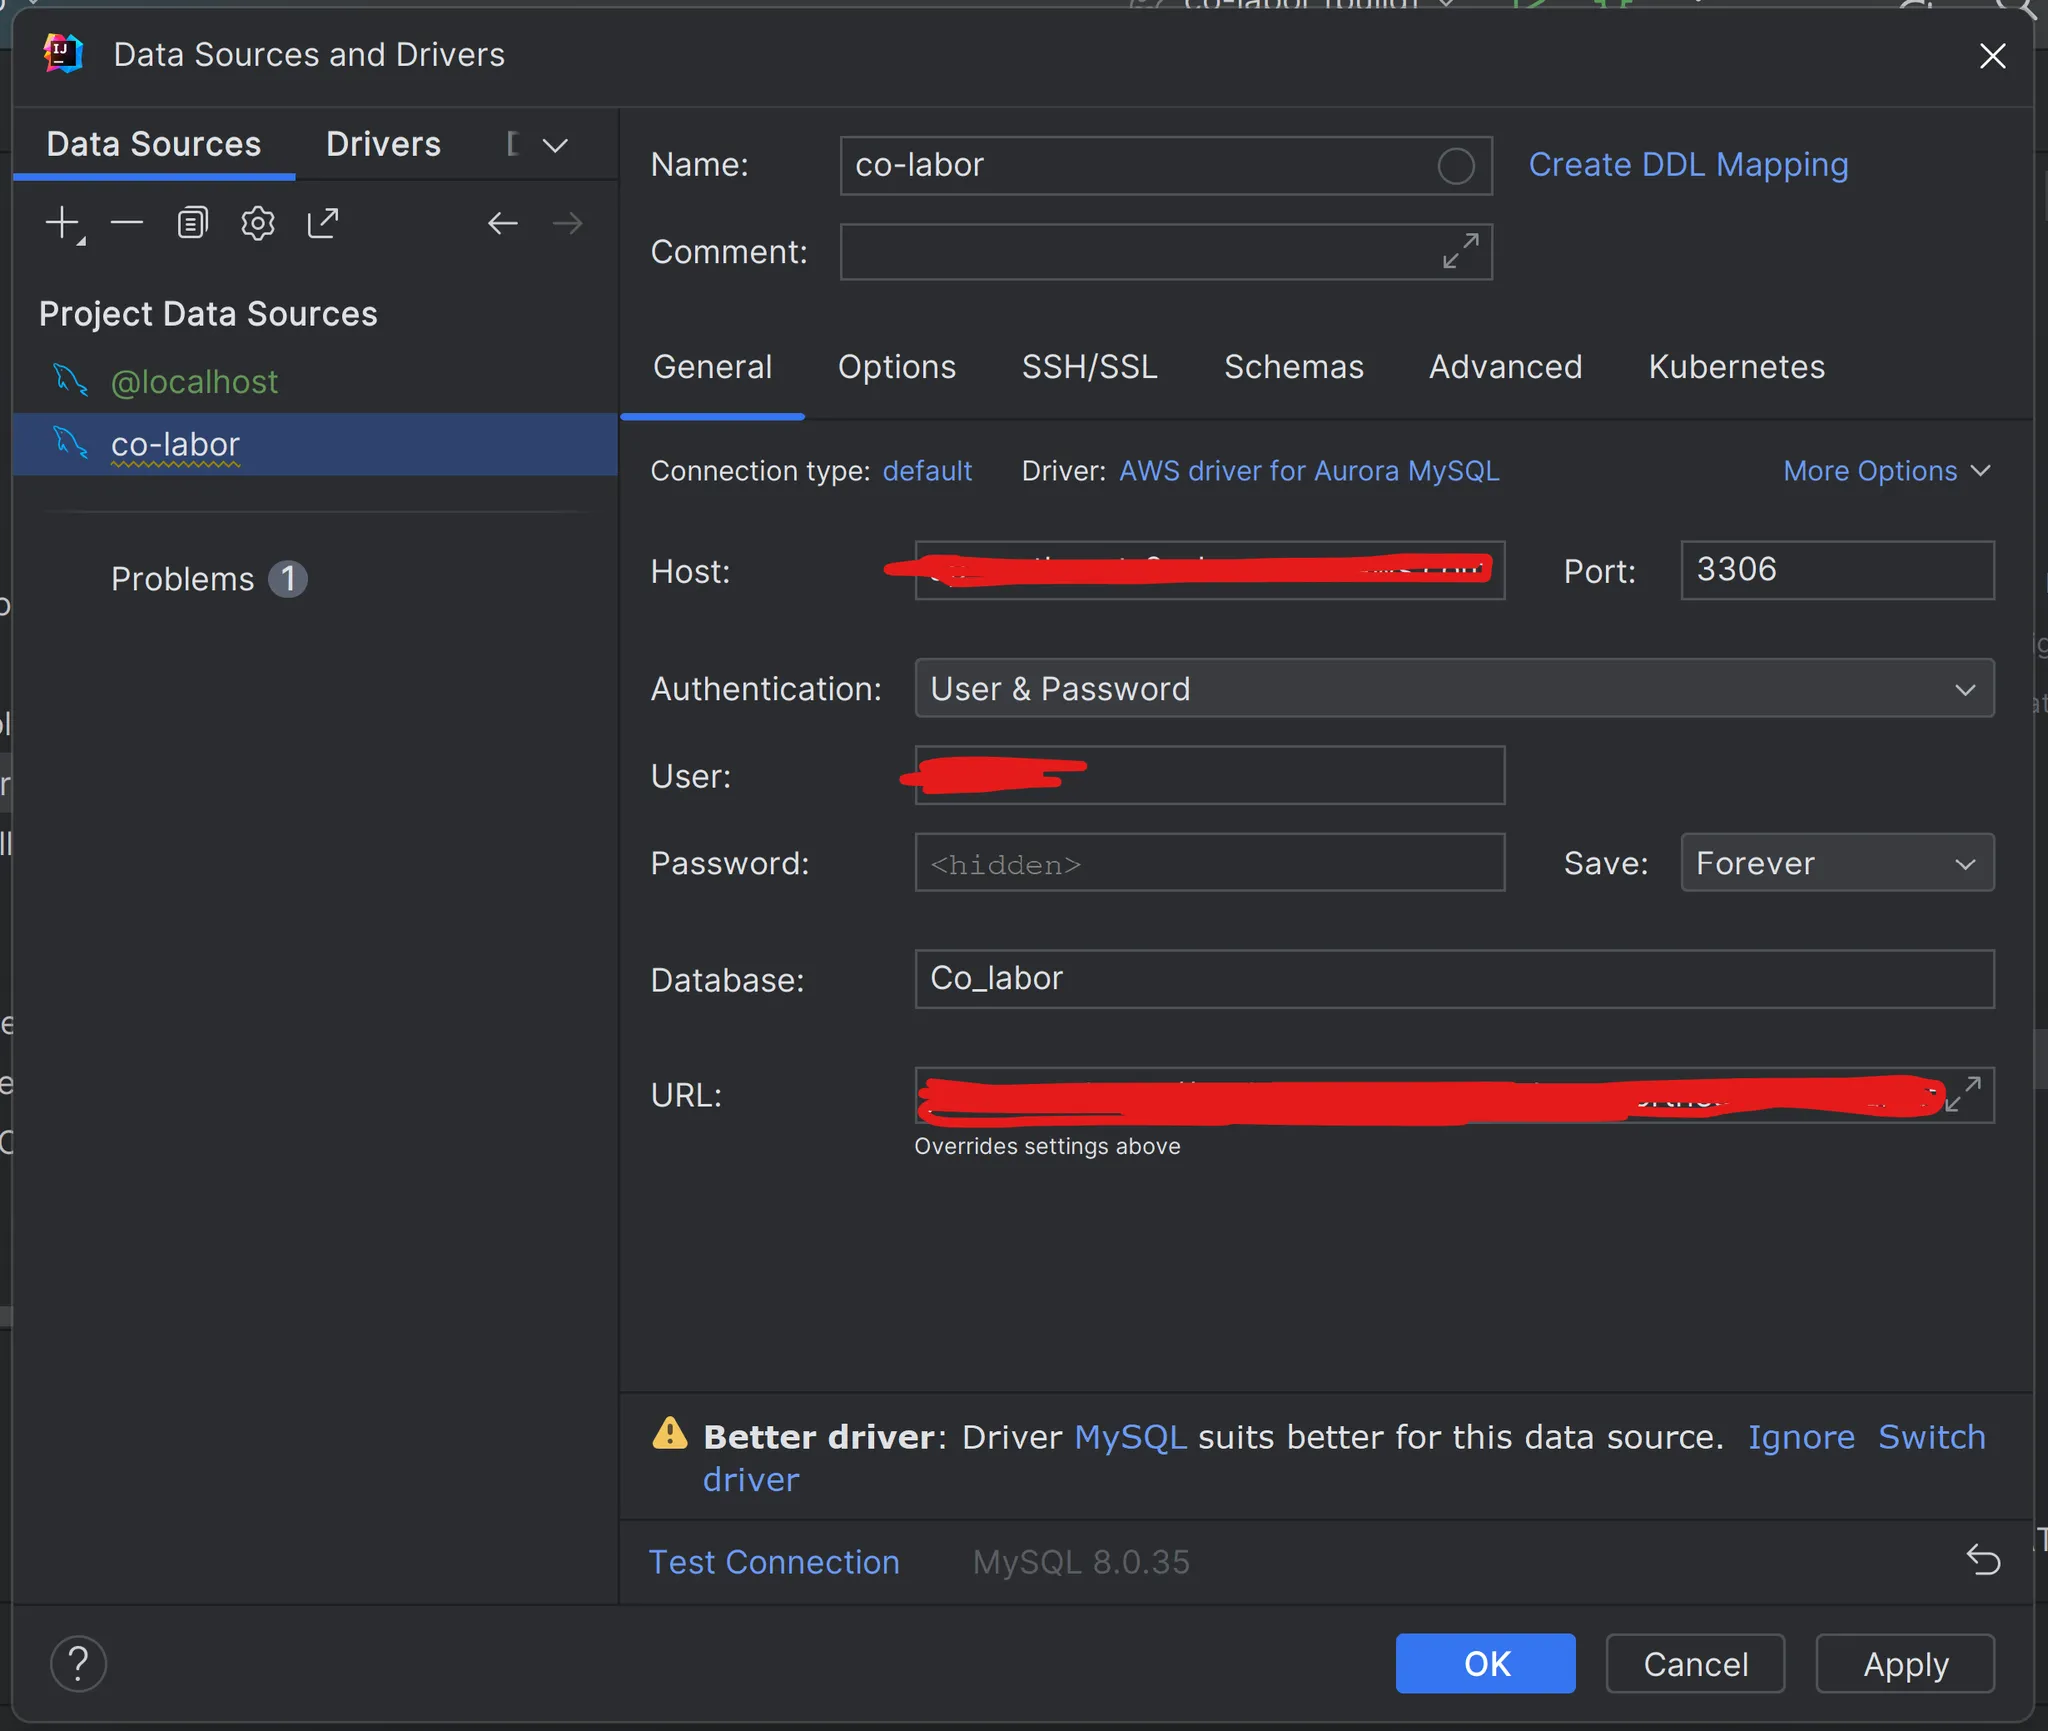Click the add data source plus icon
Screen dimensions: 2048x1731
click(64, 223)
